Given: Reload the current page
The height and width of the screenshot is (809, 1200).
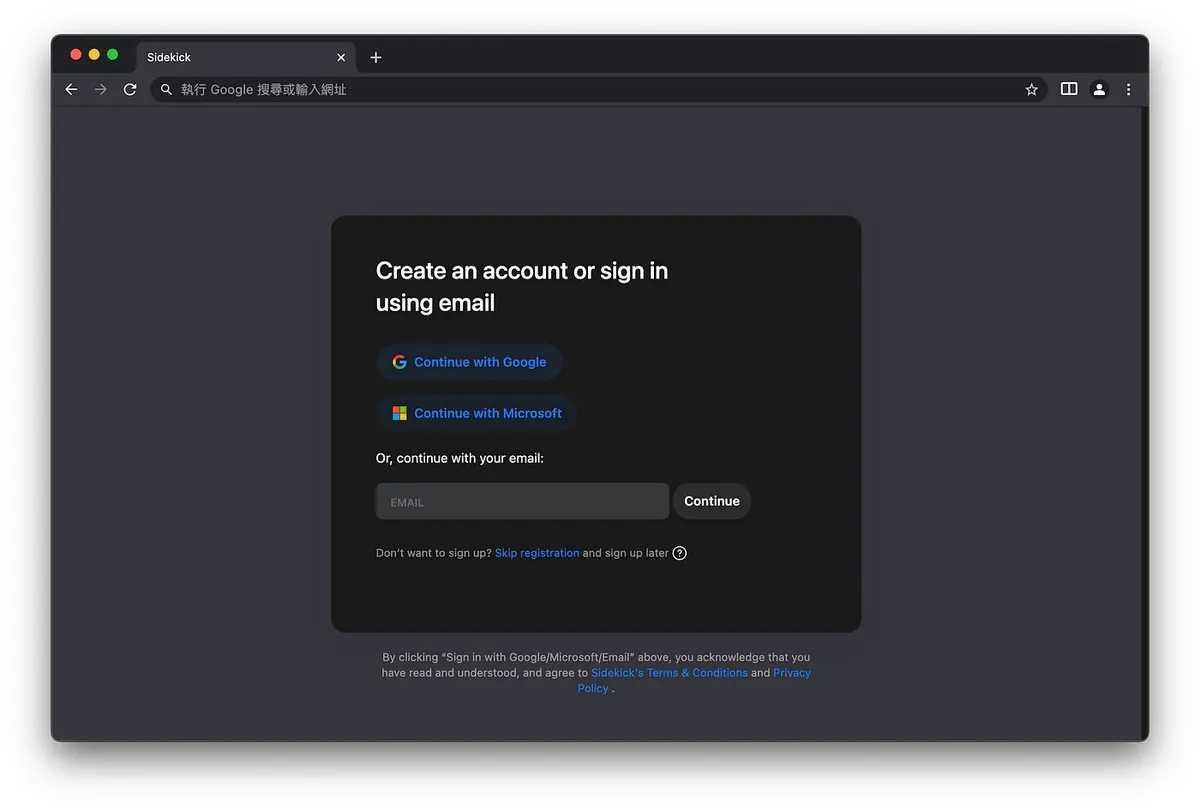Looking at the screenshot, I should [130, 90].
